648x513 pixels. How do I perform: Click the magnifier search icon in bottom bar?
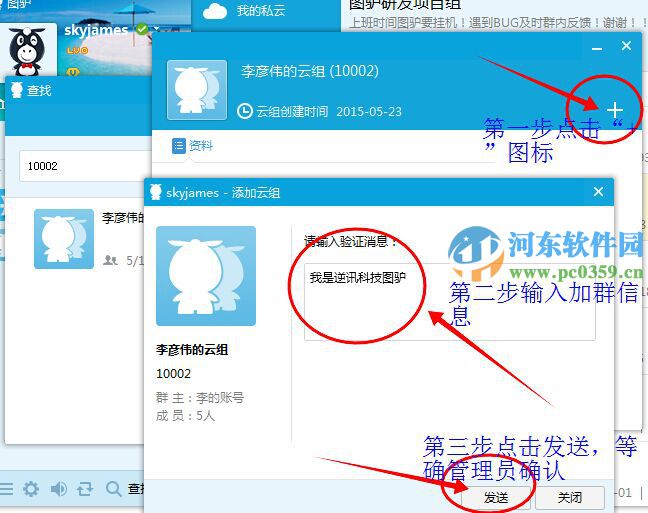click(113, 489)
